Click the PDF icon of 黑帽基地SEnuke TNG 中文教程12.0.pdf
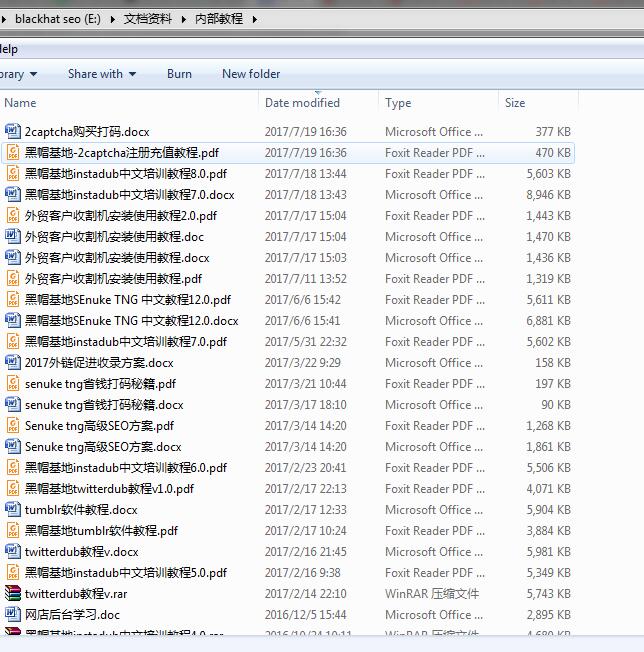Image resolution: width=644 pixels, height=652 pixels. pyautogui.click(x=12, y=299)
